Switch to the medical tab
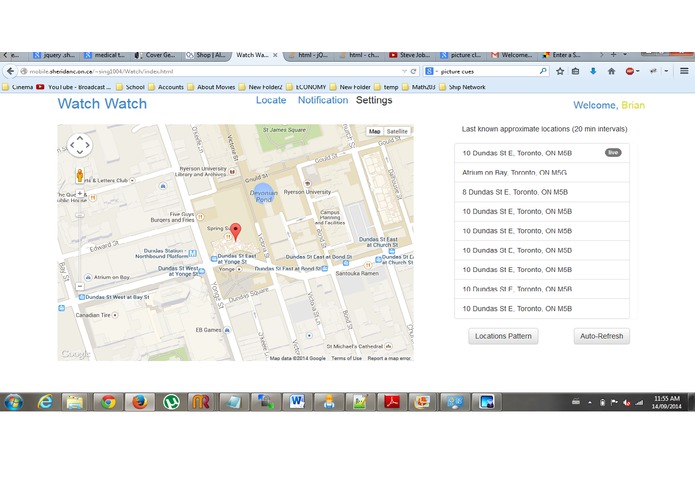 point(105,55)
